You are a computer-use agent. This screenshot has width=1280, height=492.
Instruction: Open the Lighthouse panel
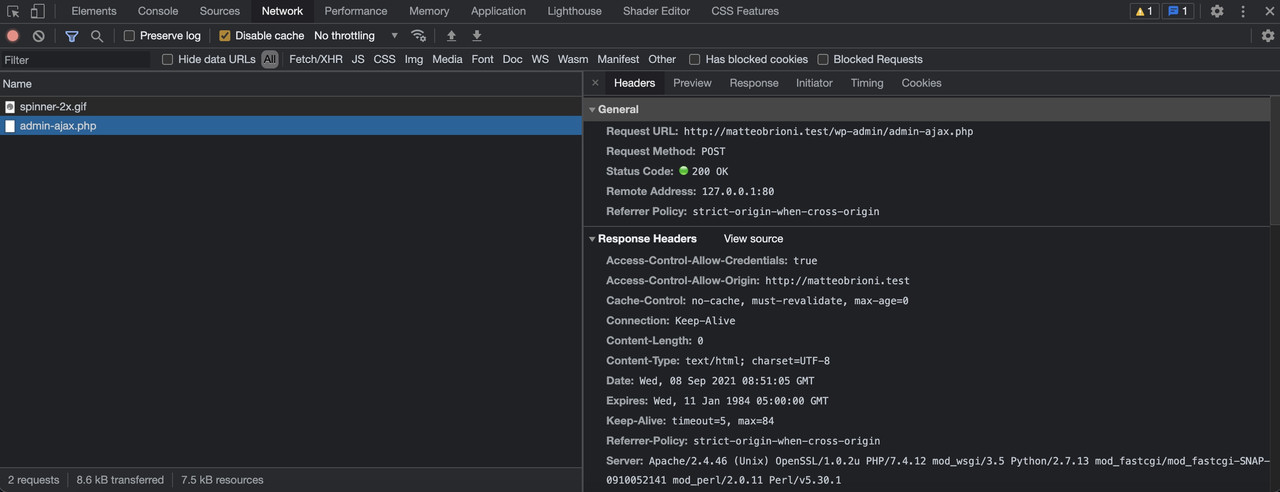click(x=575, y=11)
